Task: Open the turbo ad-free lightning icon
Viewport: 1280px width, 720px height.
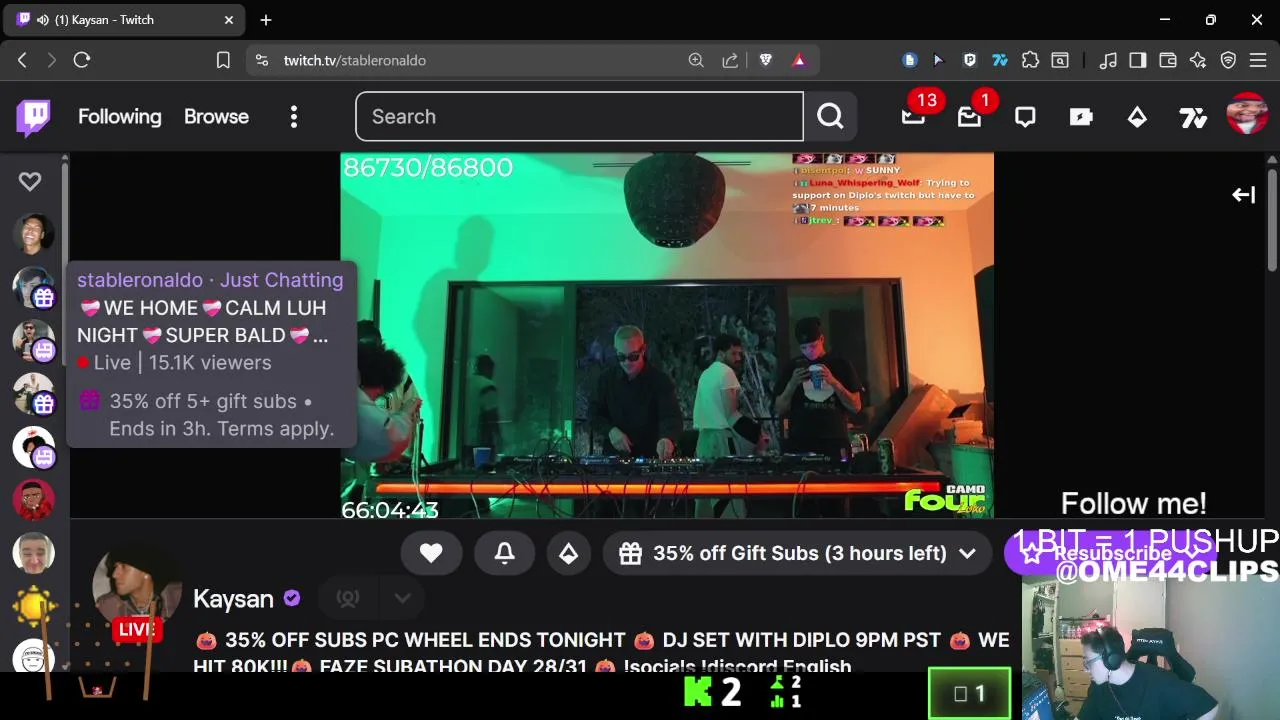Action: point(1081,117)
